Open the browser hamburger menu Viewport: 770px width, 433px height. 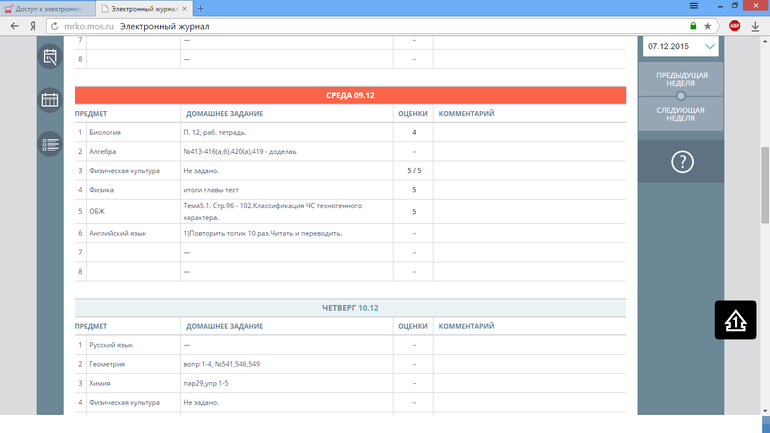click(693, 6)
